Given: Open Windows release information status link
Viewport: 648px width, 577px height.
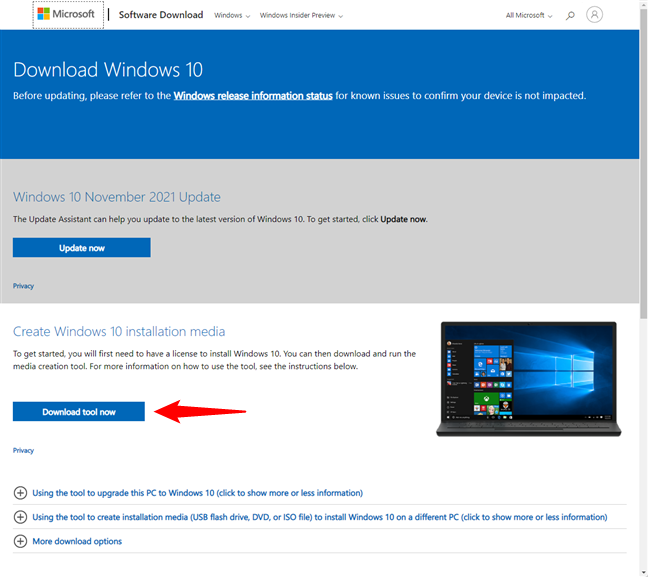Looking at the screenshot, I should point(253,96).
